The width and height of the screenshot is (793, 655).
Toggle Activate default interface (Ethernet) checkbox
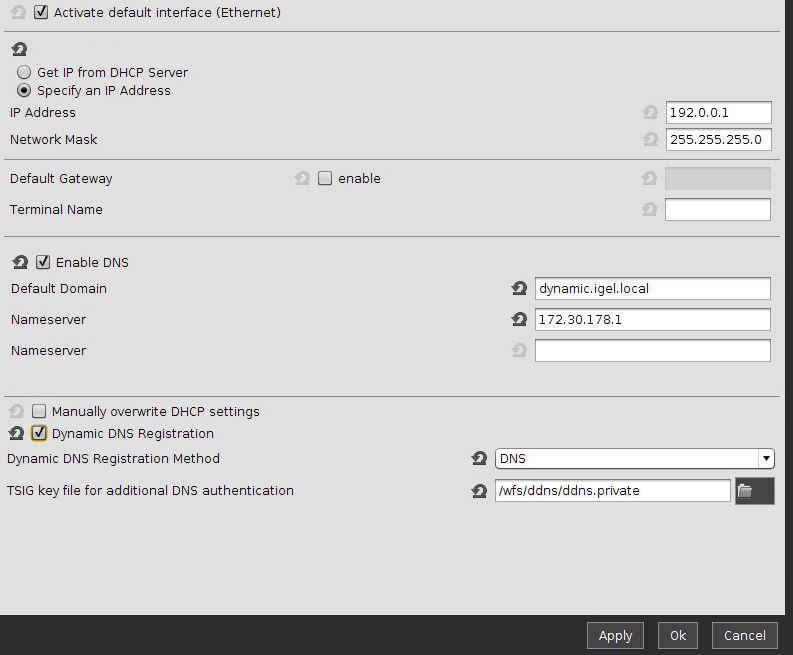pyautogui.click(x=41, y=13)
